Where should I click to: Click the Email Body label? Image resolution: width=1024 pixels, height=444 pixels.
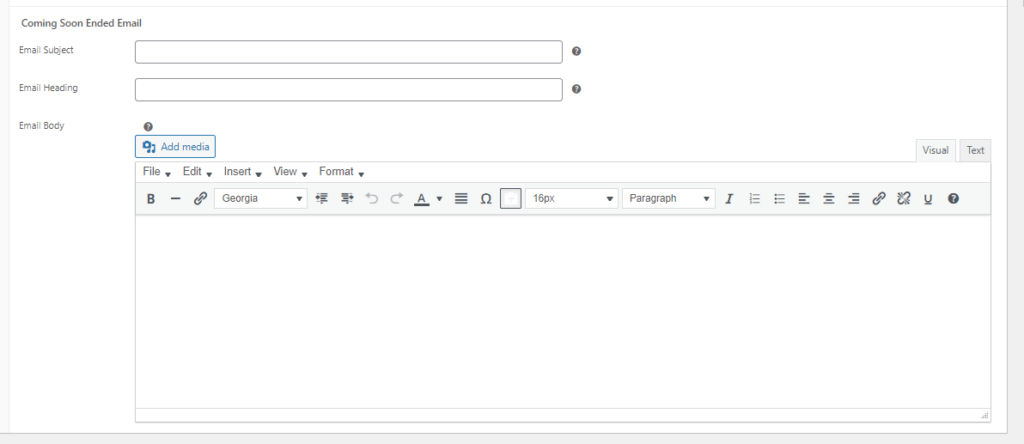[42, 126]
